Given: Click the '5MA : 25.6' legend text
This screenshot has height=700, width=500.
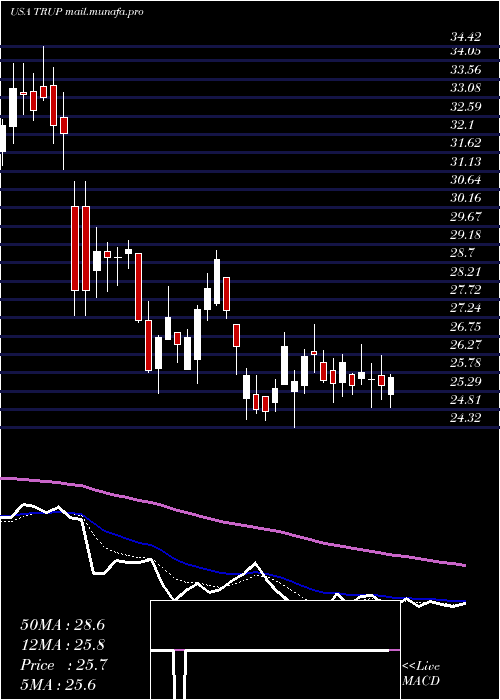Looking at the screenshot, I should tap(58, 684).
